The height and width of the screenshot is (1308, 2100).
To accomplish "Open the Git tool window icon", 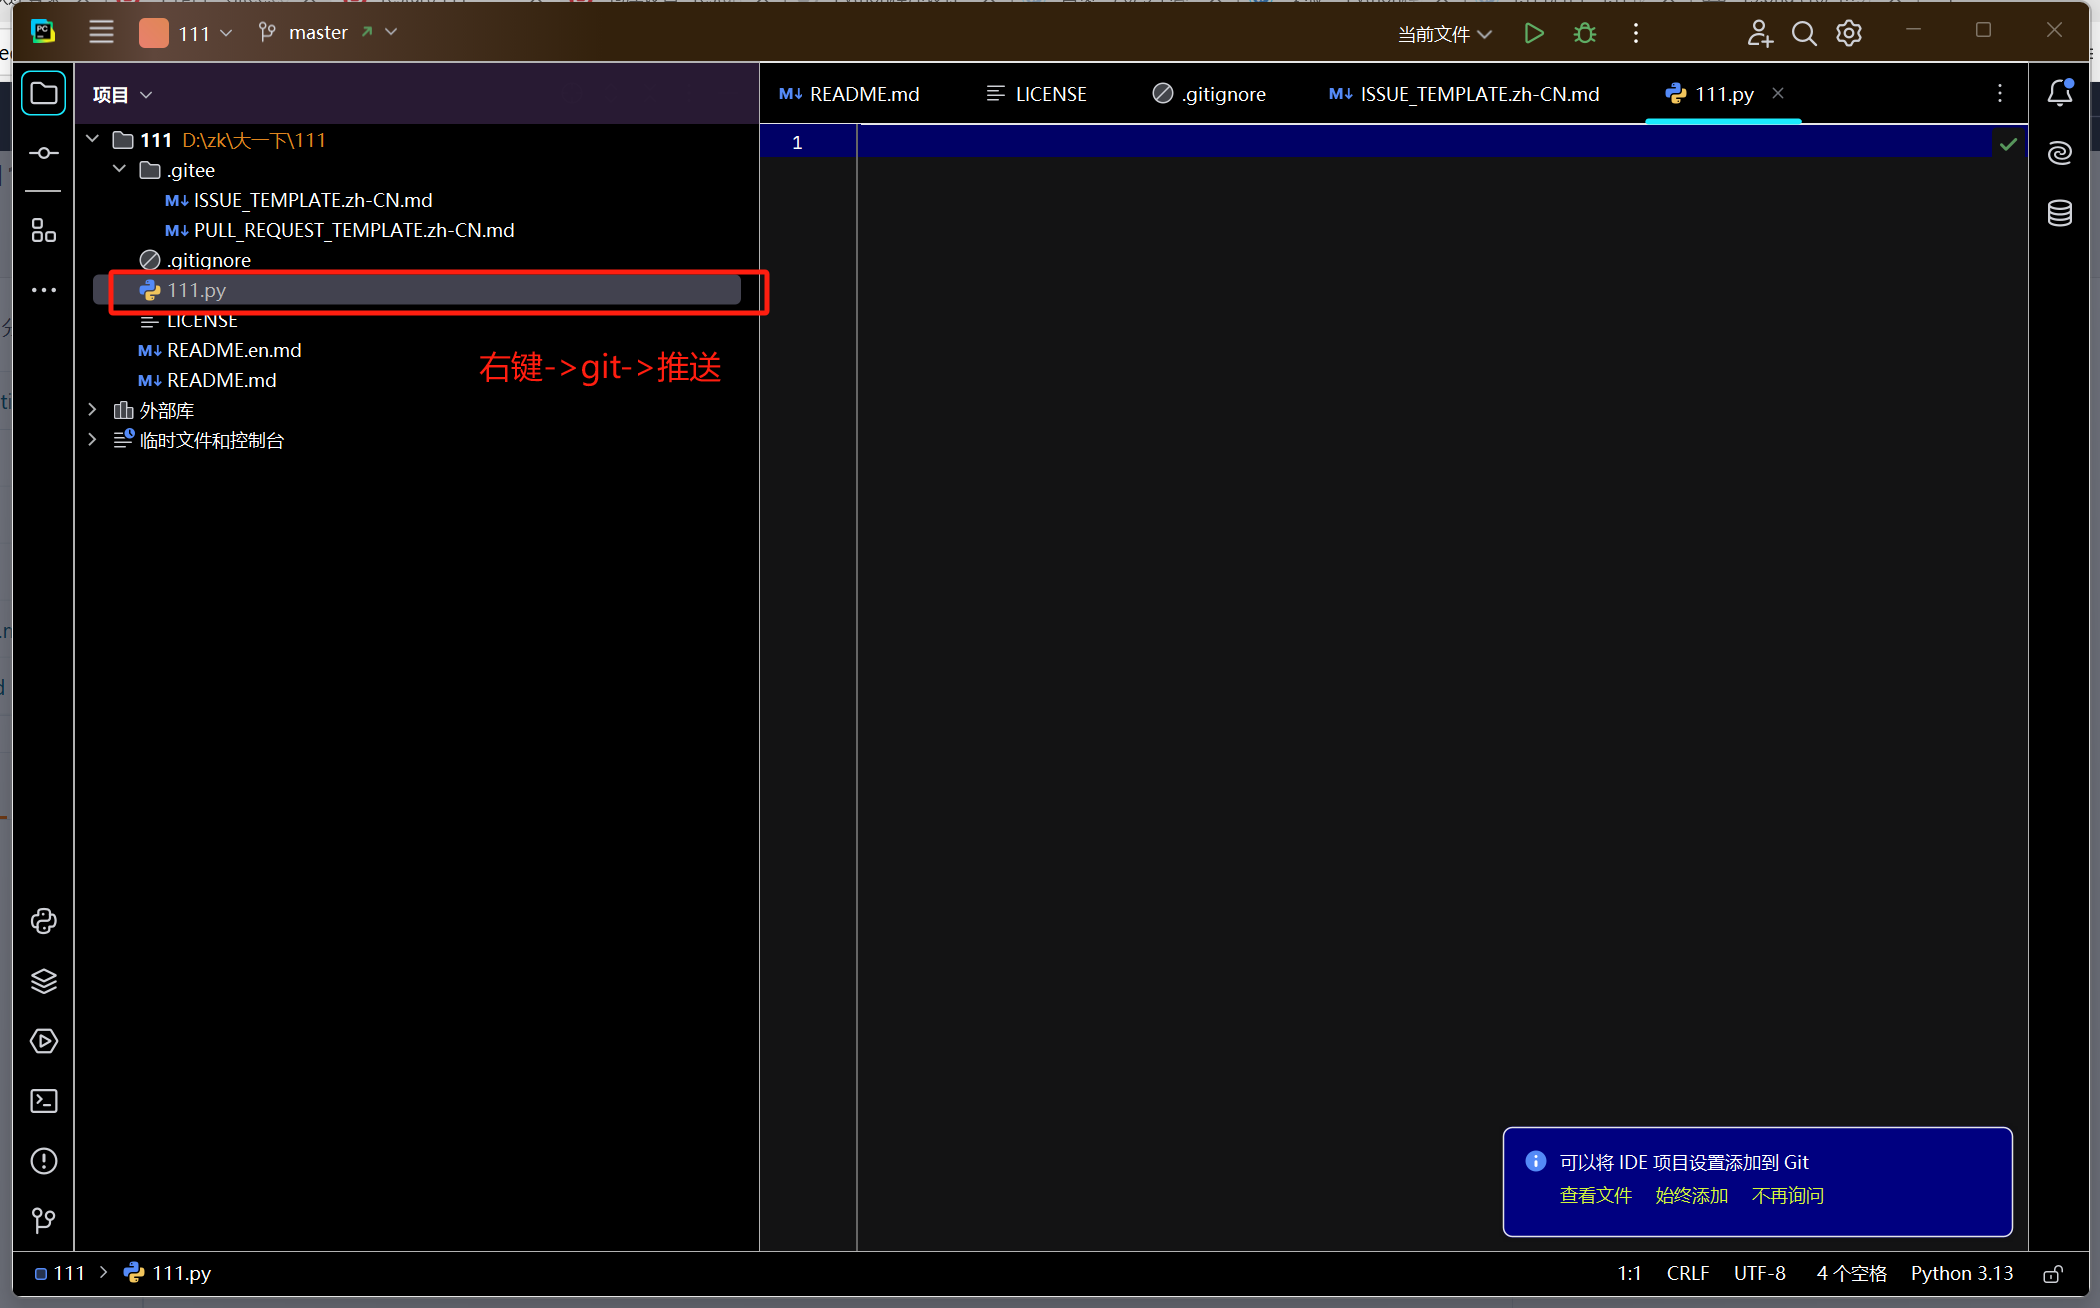I will coord(43,1220).
